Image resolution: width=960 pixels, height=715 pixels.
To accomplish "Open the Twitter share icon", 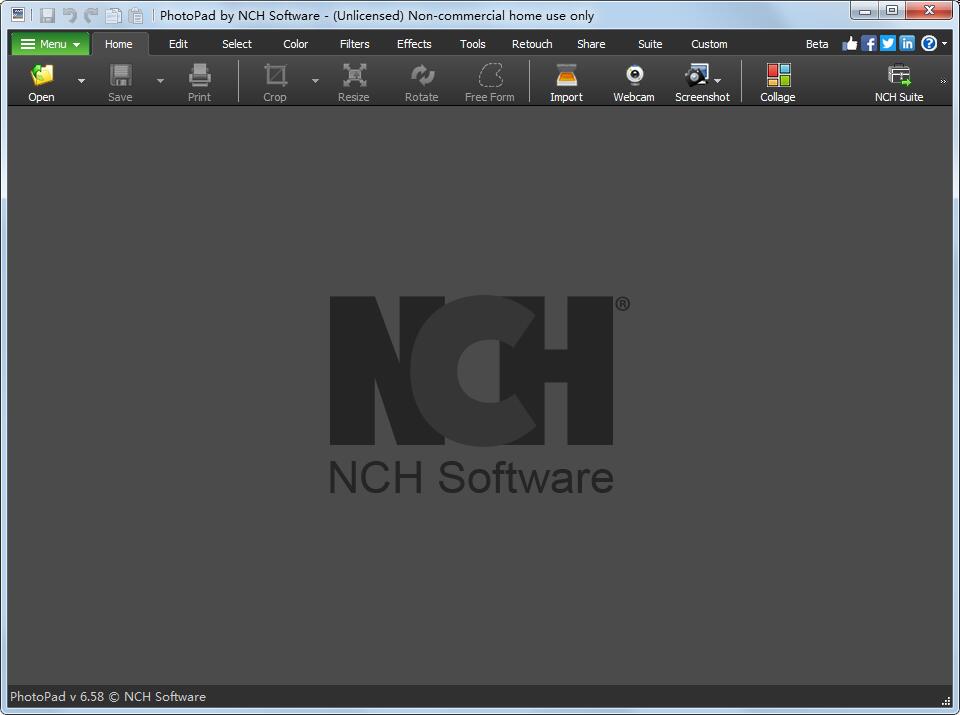I will (x=888, y=43).
